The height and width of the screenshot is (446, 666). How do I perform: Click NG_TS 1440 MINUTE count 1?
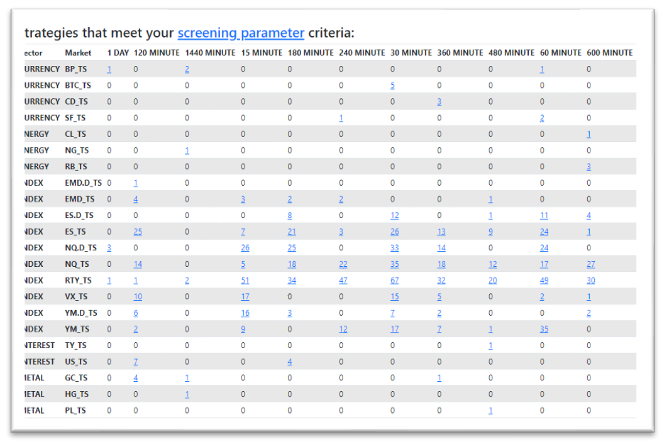click(187, 150)
